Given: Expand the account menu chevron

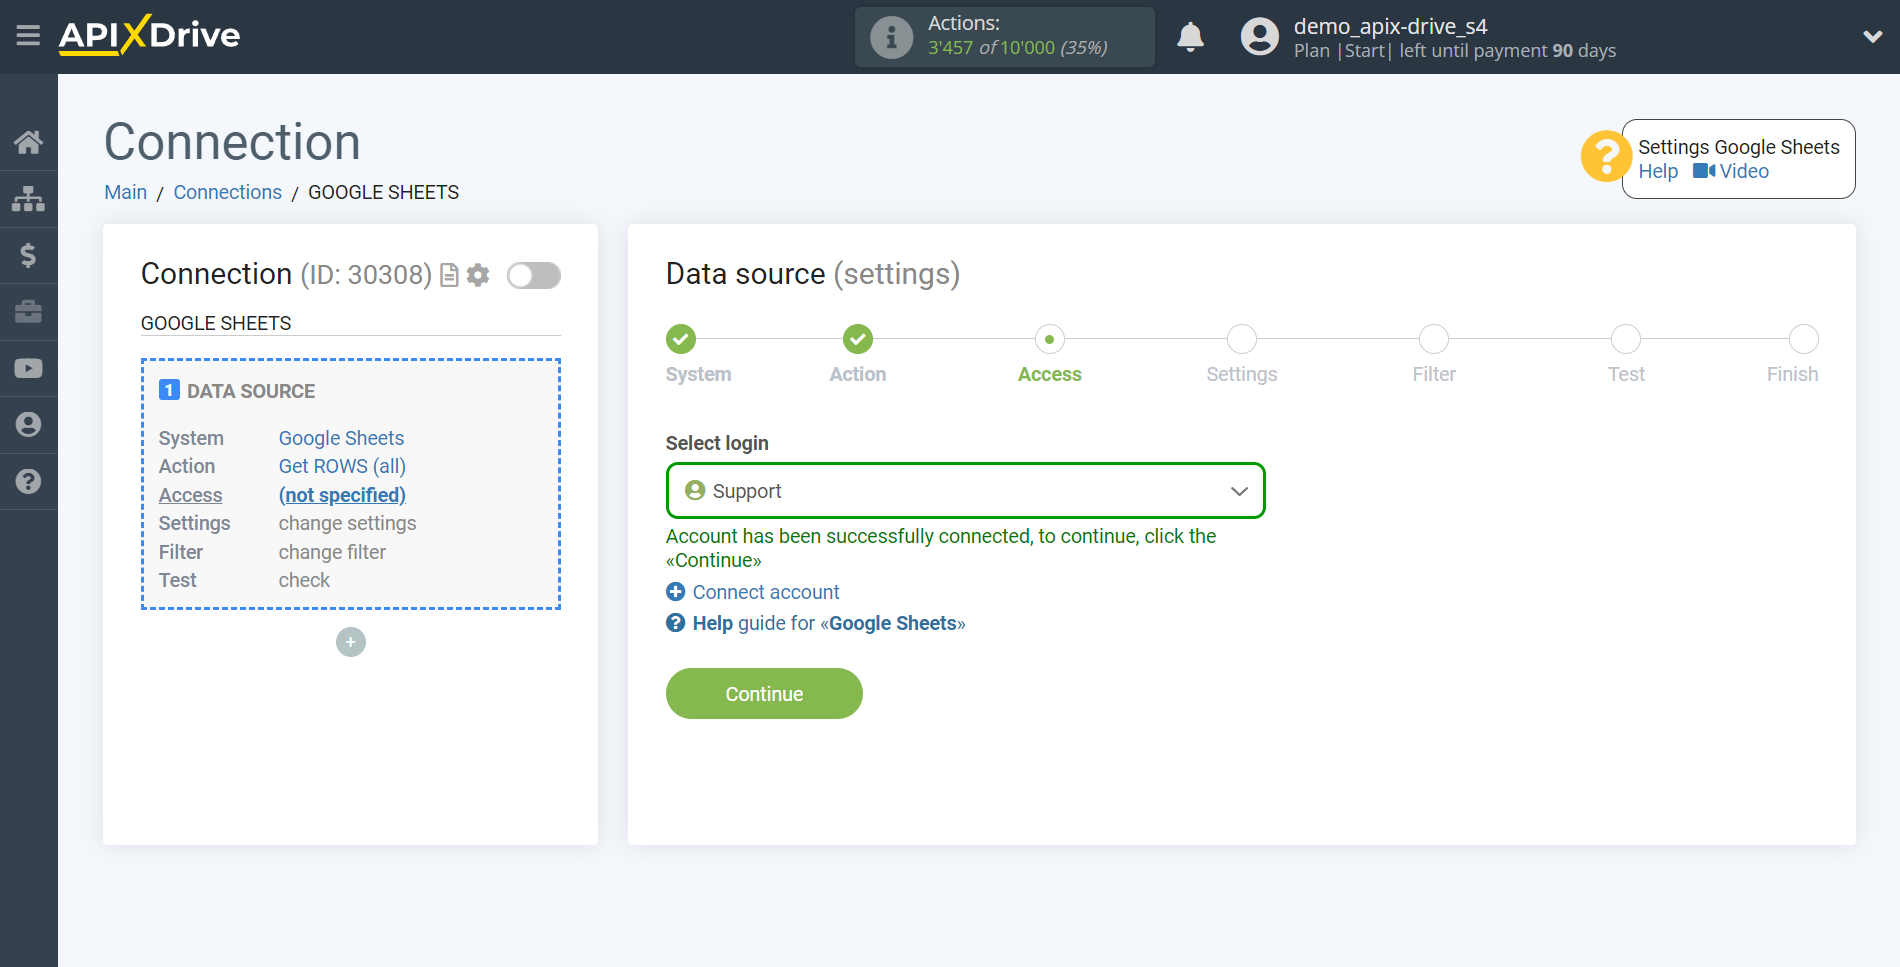Looking at the screenshot, I should point(1872,37).
